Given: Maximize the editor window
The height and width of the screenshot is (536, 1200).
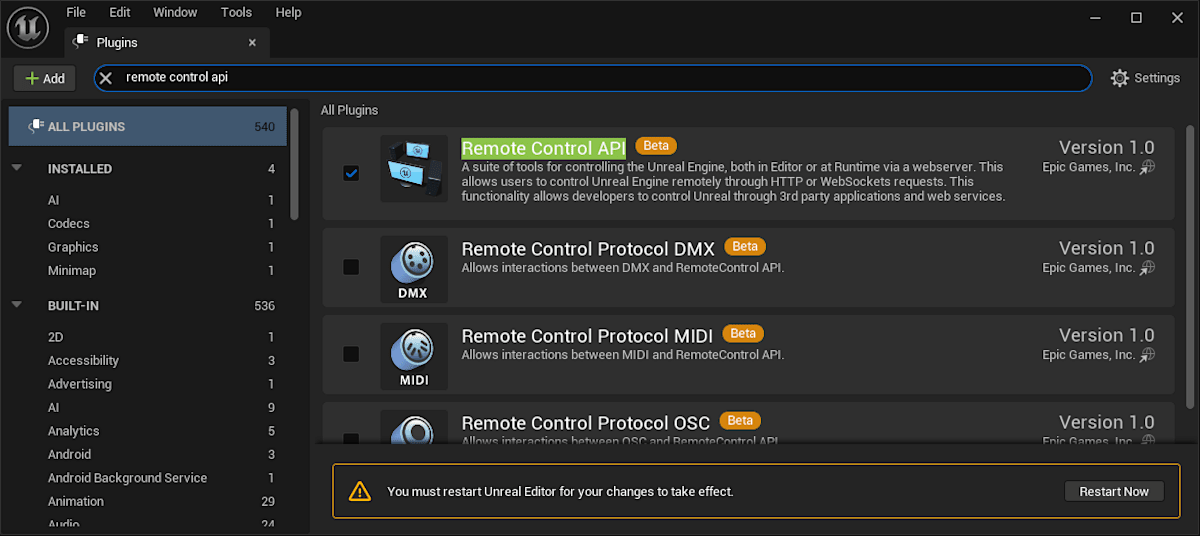Looking at the screenshot, I should tap(1136, 17).
